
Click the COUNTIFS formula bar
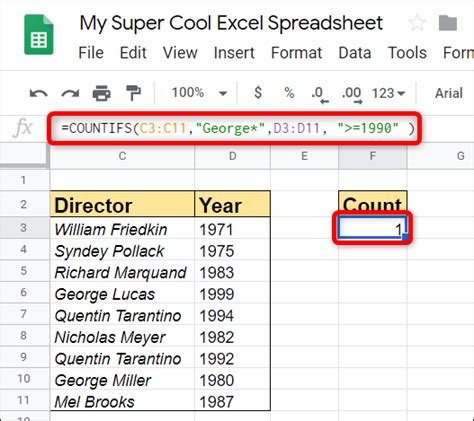[x=235, y=128]
